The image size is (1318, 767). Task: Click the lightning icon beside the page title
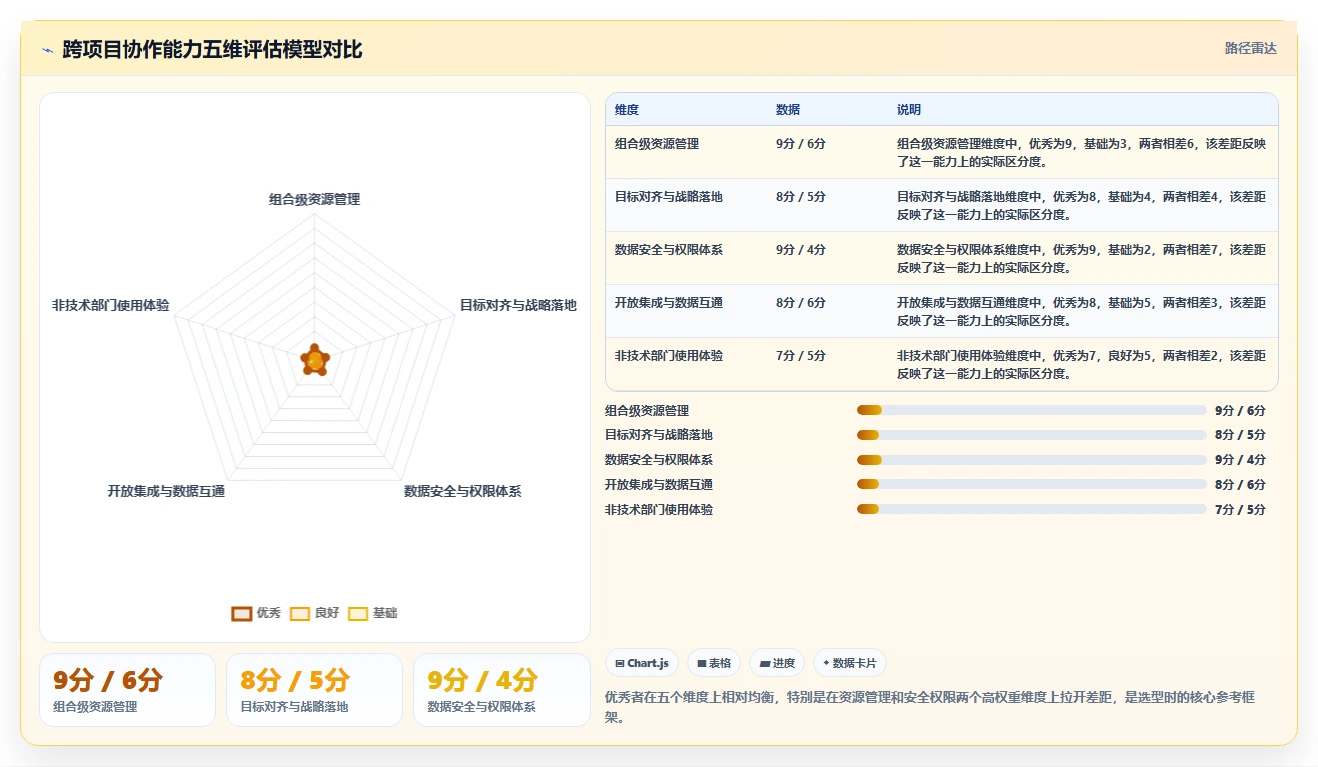(47, 50)
